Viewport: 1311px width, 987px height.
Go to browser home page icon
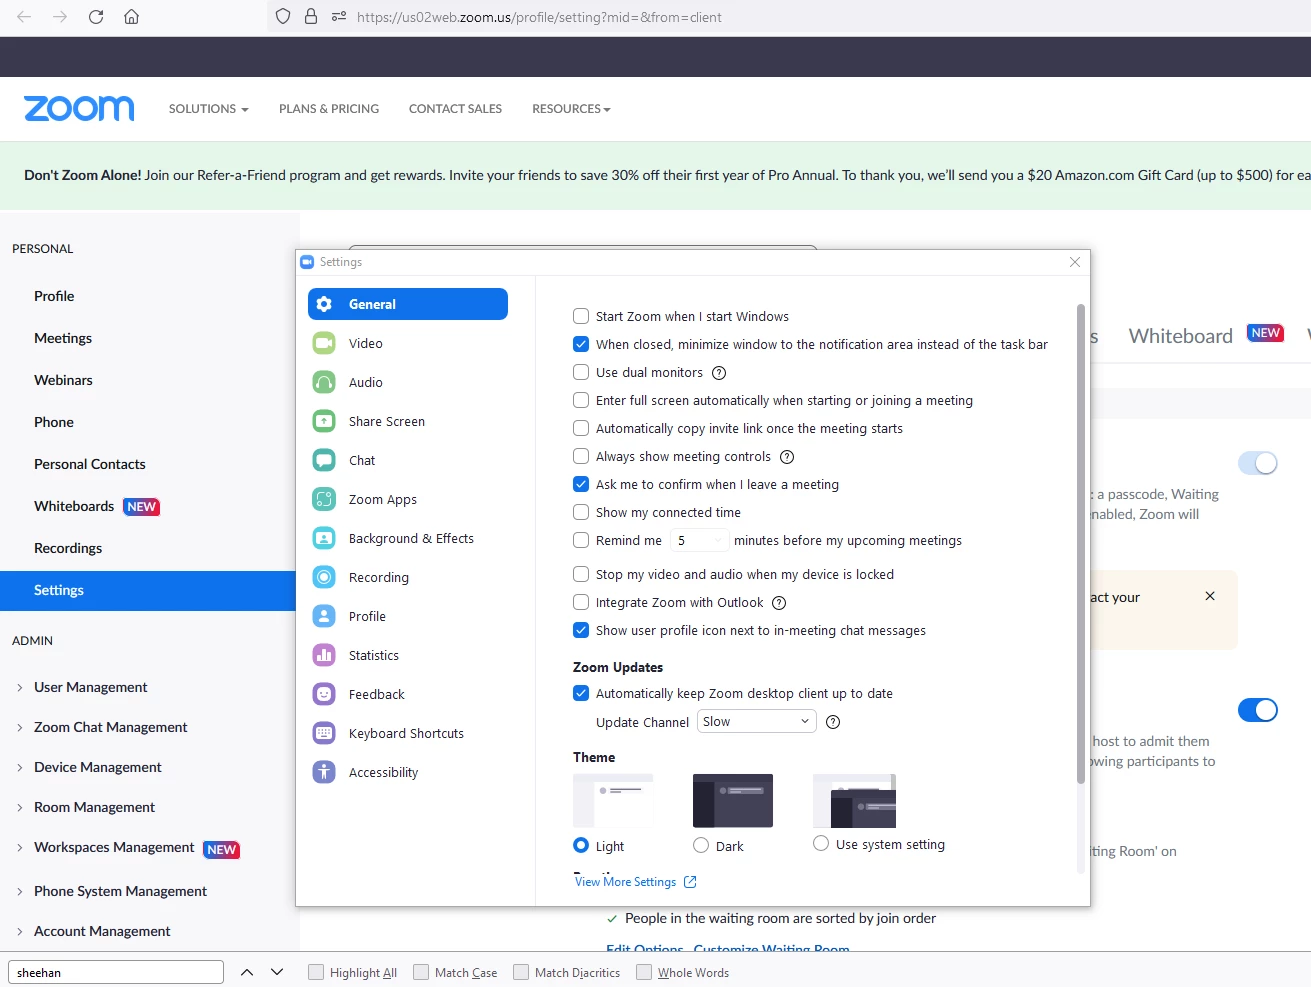click(x=131, y=17)
